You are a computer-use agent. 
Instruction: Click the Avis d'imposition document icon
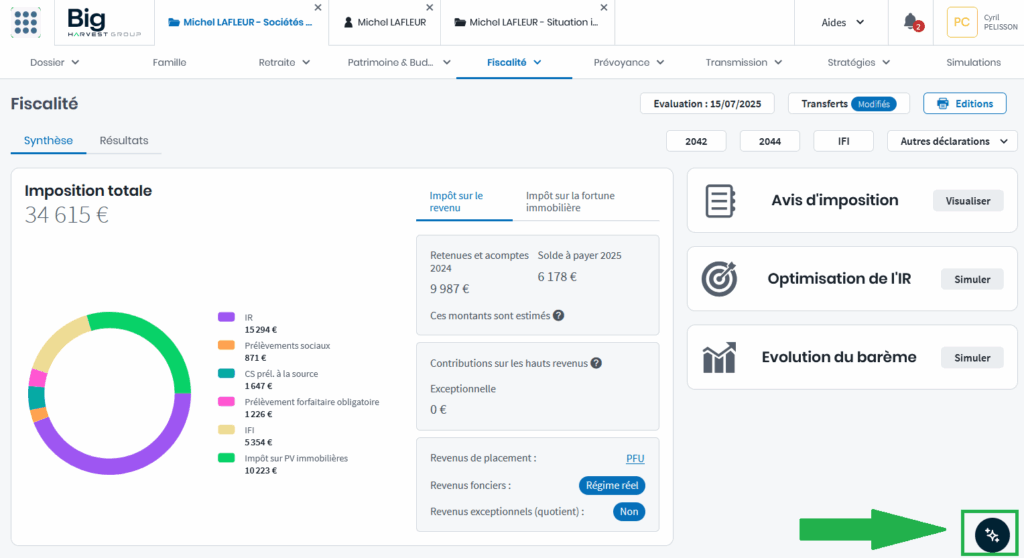pos(720,201)
